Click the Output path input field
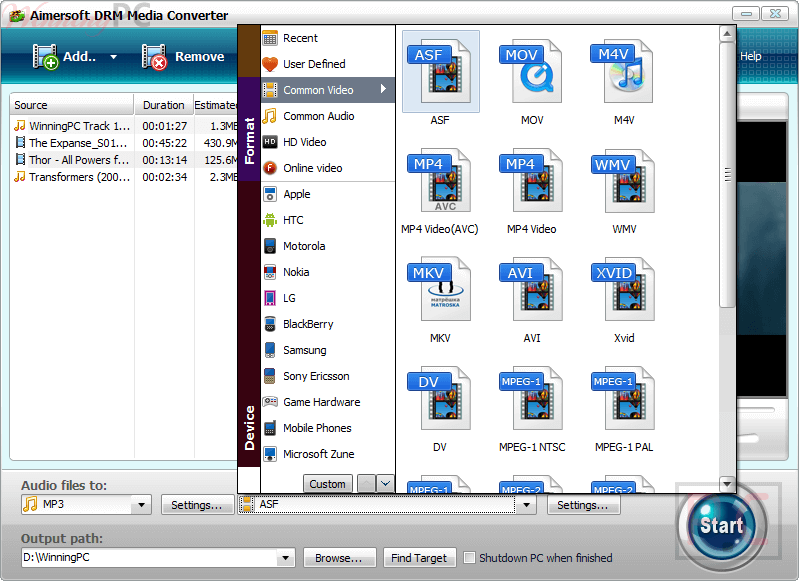The image size is (799, 582). [x=149, y=558]
